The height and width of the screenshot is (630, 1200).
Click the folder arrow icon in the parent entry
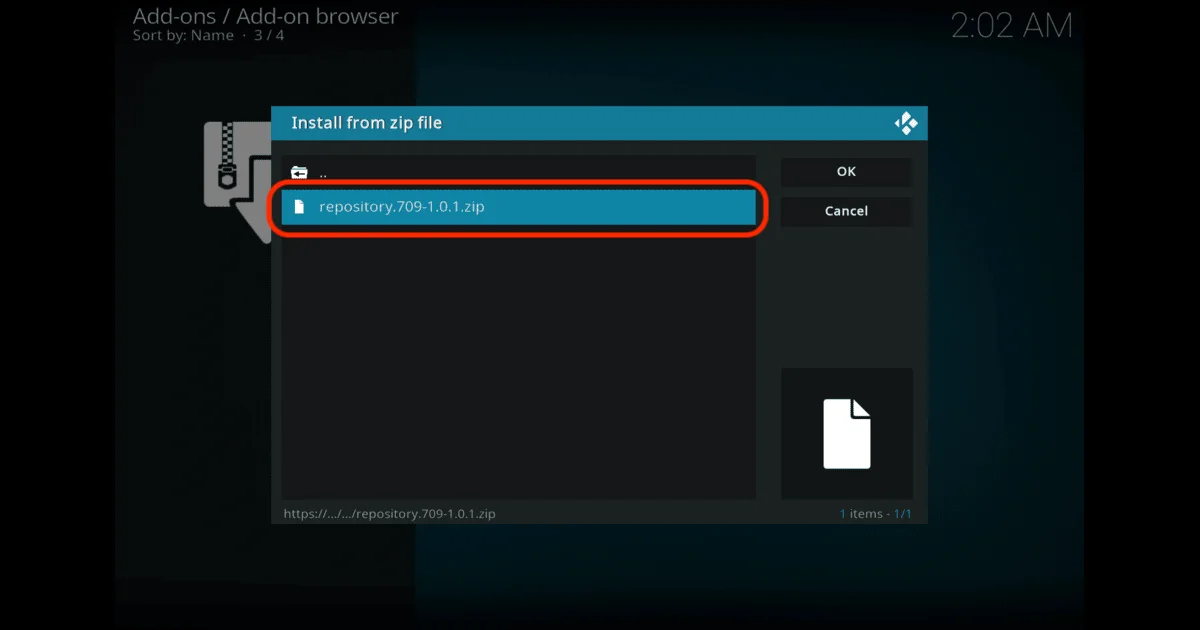coord(299,171)
